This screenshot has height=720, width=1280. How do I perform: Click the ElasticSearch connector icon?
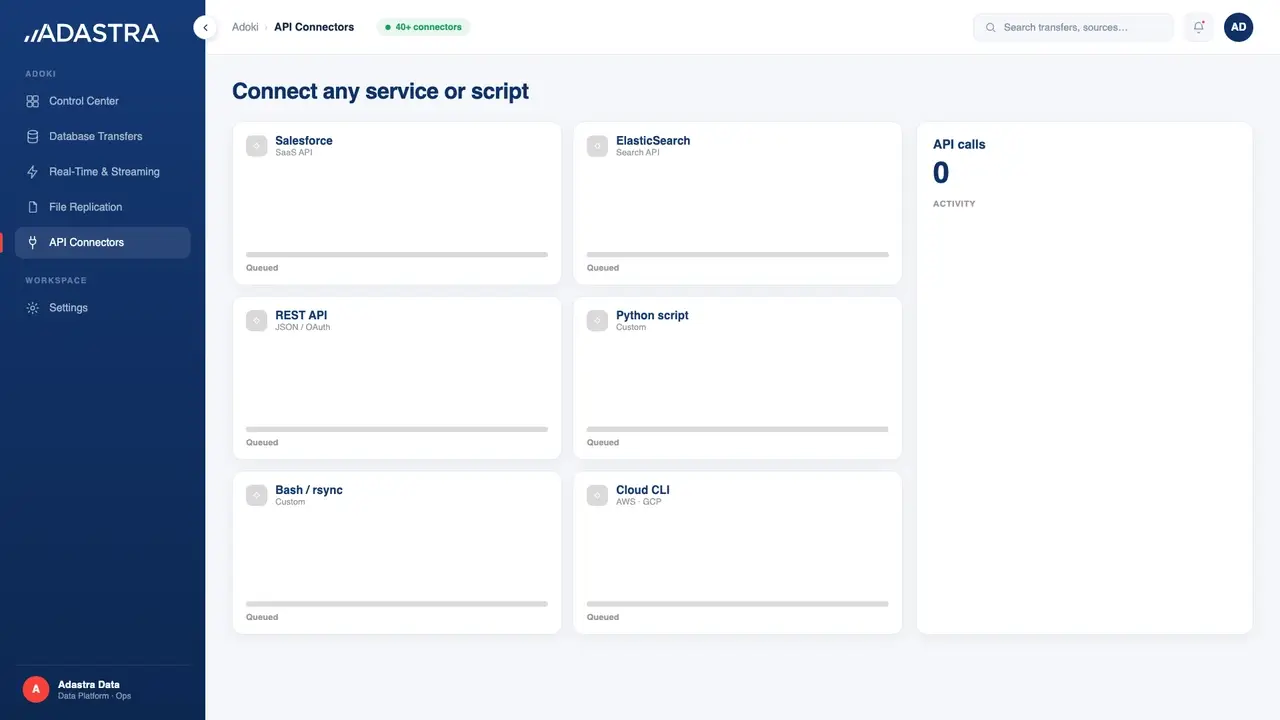pos(598,146)
